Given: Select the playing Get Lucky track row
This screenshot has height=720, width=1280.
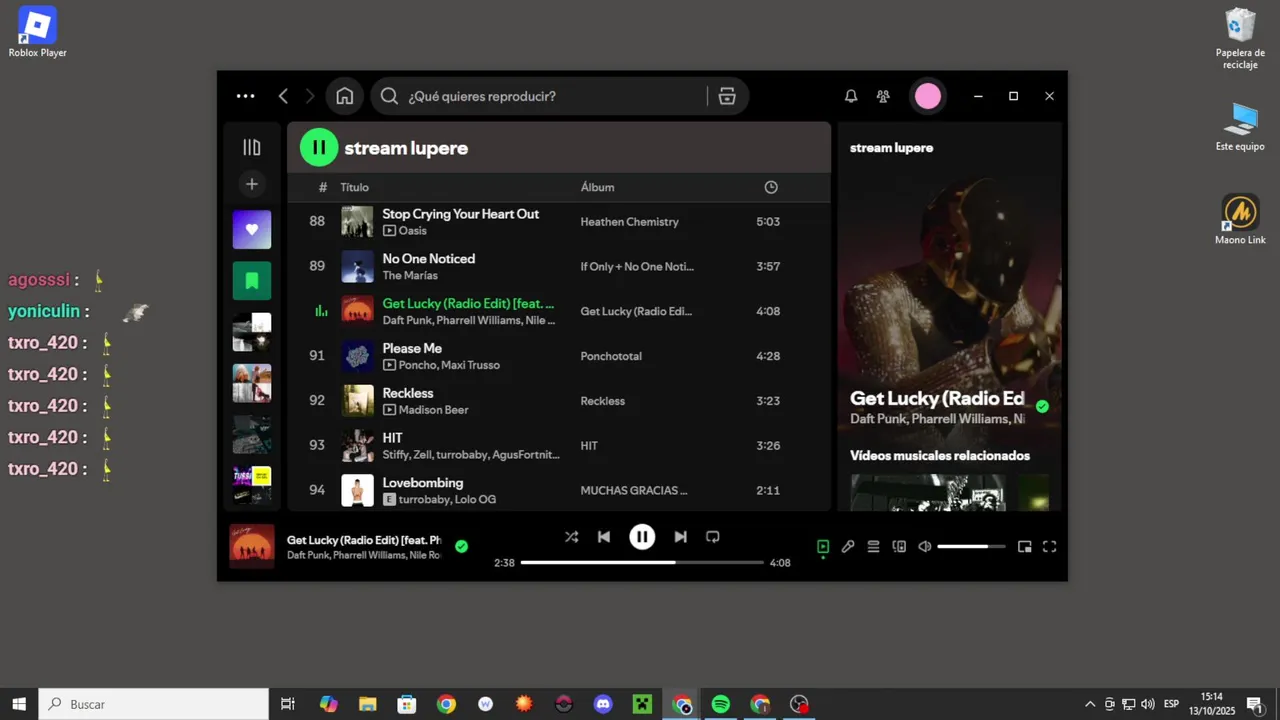Looking at the screenshot, I should 559,311.
